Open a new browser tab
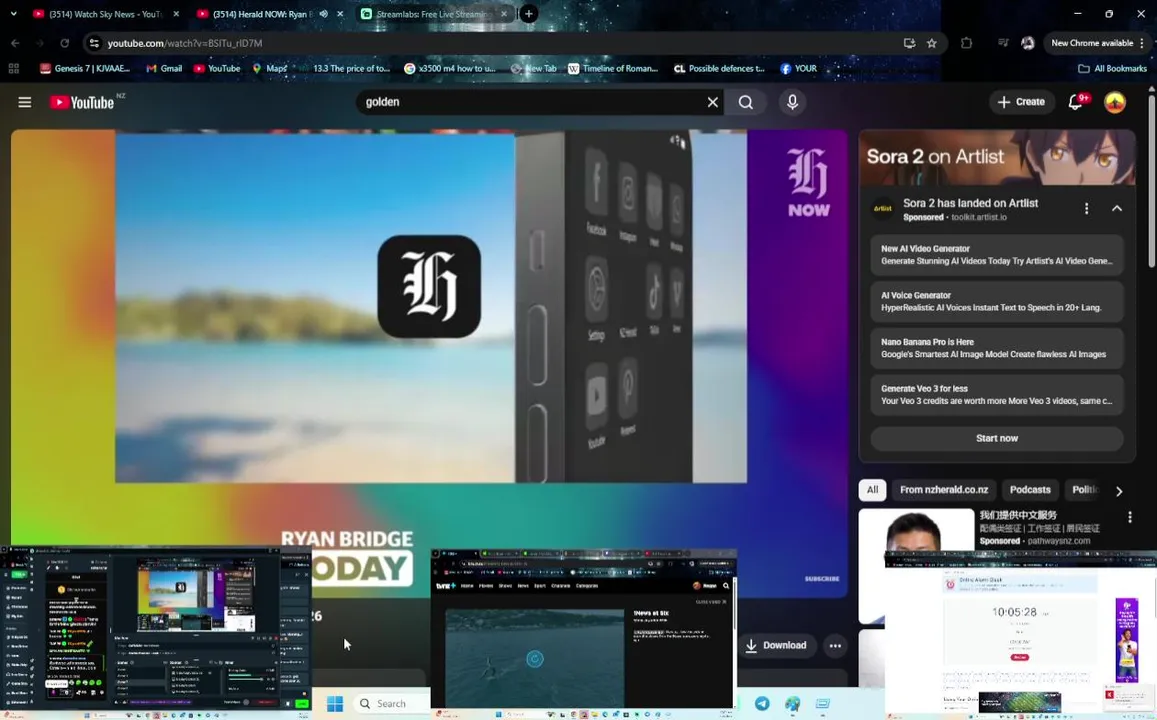 pos(528,13)
